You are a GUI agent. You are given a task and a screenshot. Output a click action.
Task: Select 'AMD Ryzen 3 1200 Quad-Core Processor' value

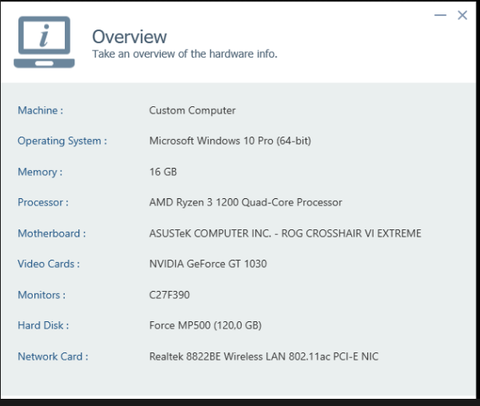pyautogui.click(x=245, y=202)
